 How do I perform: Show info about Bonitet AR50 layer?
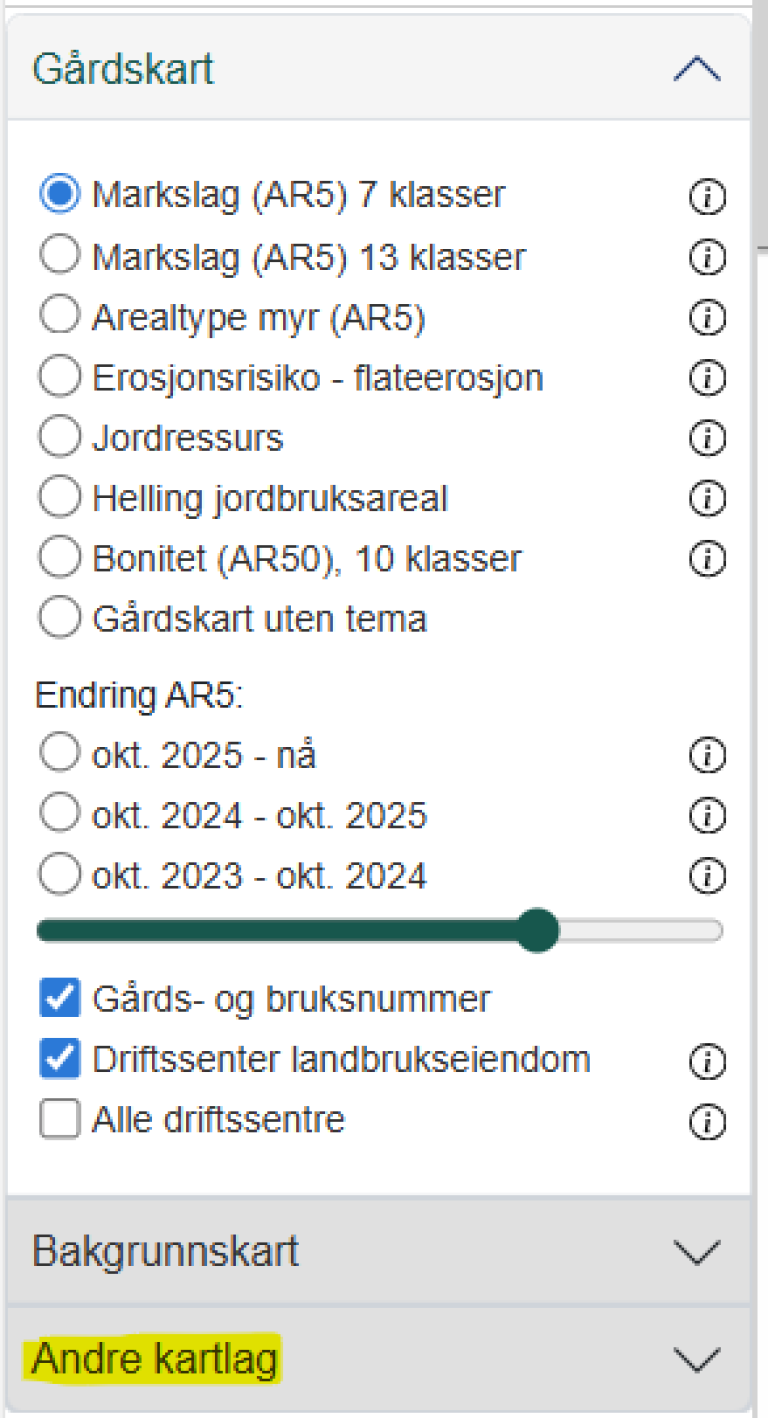pos(707,558)
